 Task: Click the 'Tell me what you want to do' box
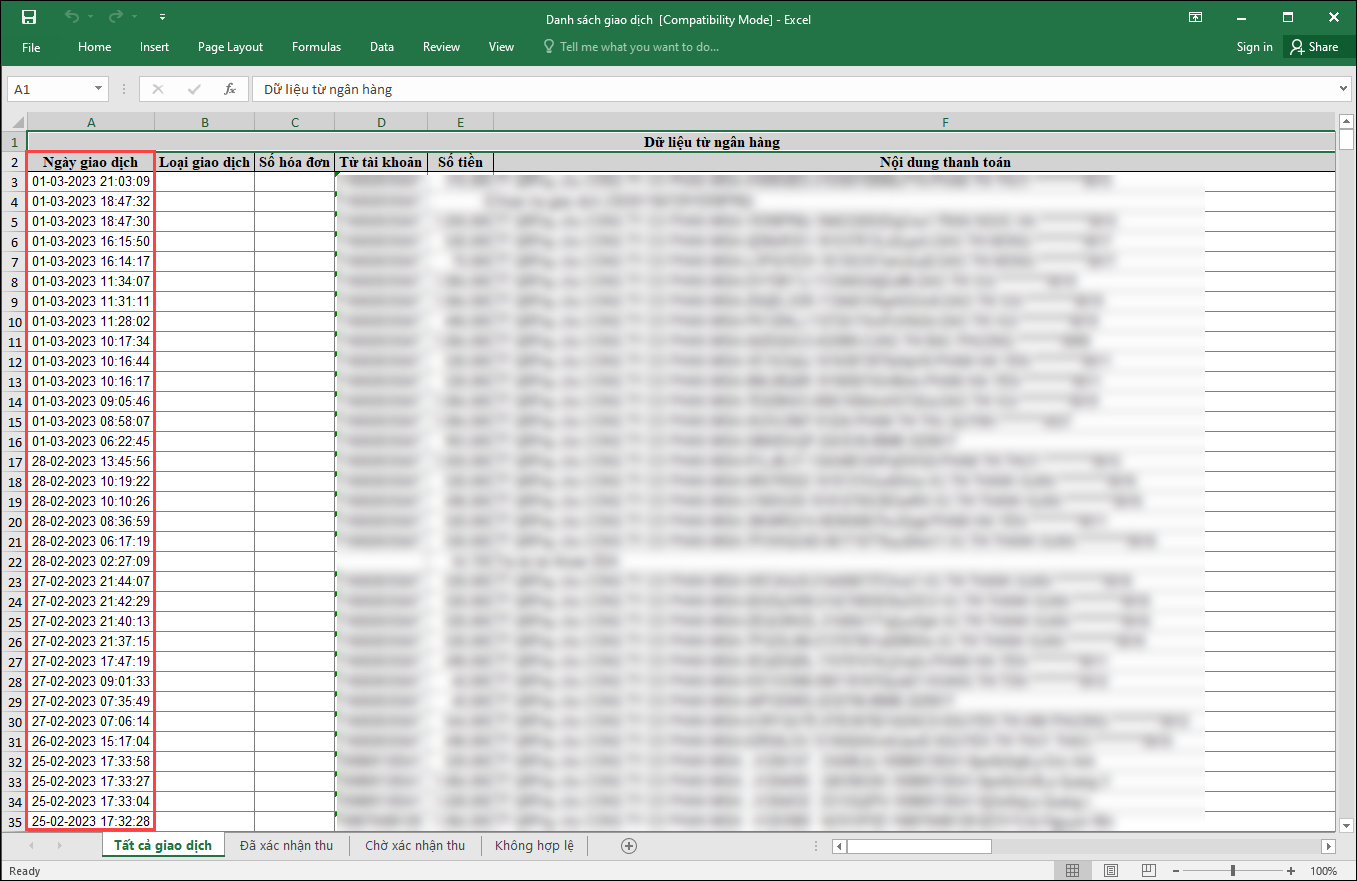[638, 47]
